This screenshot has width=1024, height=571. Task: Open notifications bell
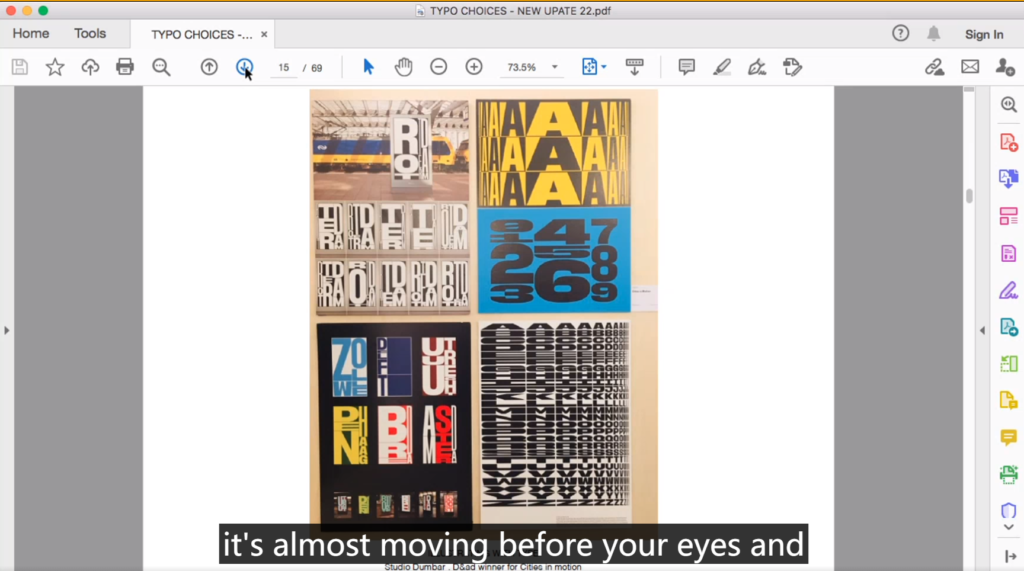click(934, 33)
